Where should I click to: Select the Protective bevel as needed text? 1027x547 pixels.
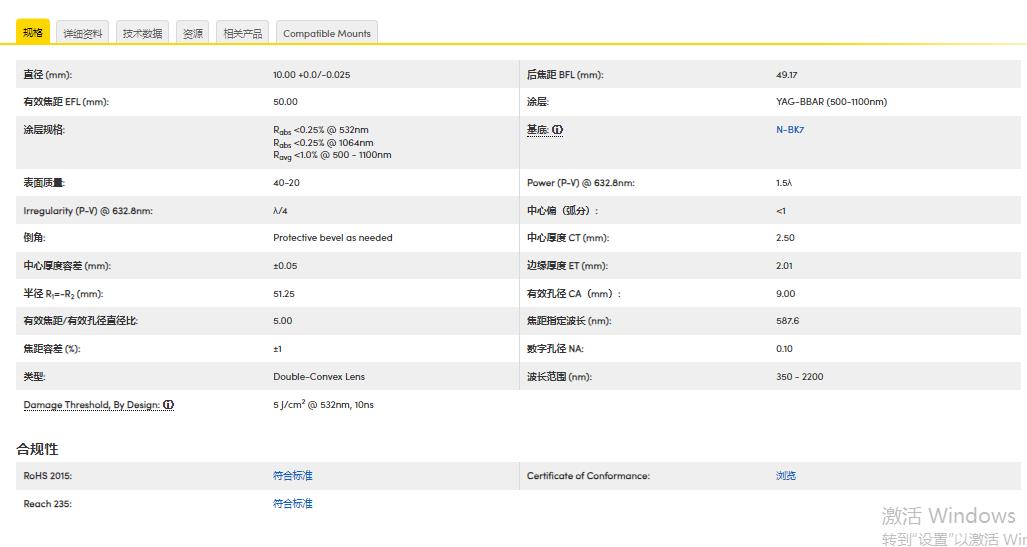332,238
